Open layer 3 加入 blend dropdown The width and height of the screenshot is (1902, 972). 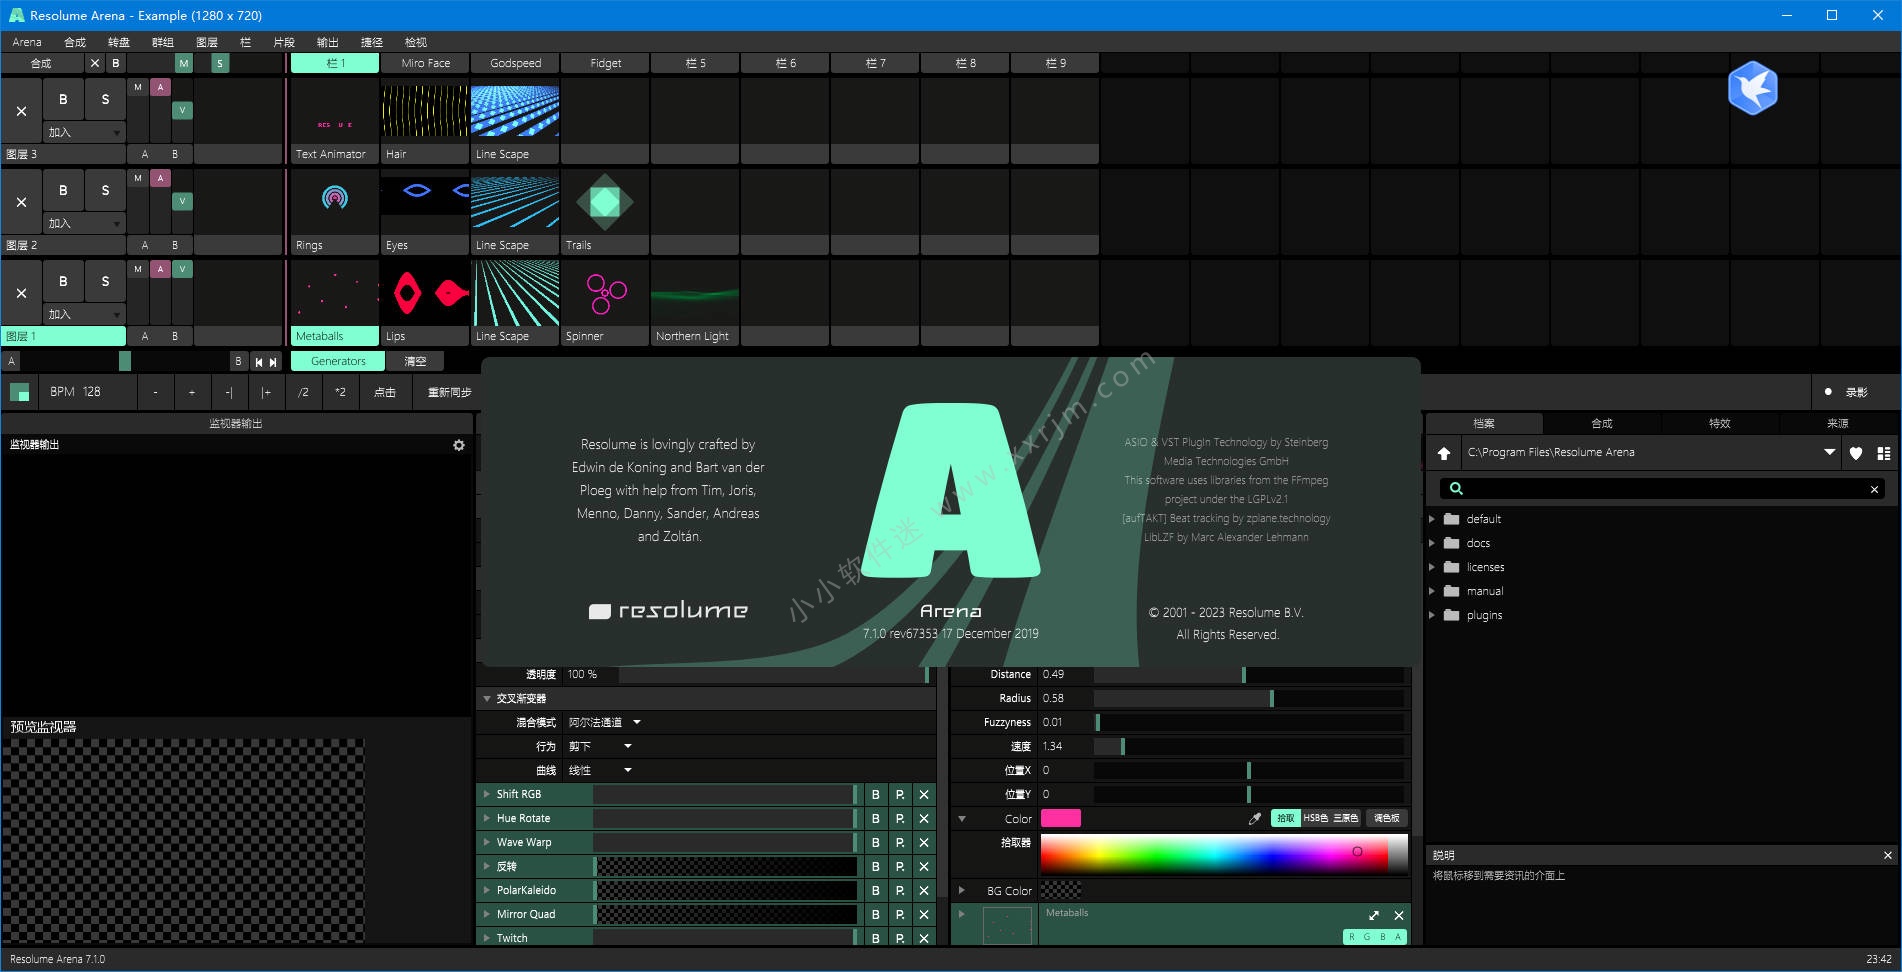point(84,132)
